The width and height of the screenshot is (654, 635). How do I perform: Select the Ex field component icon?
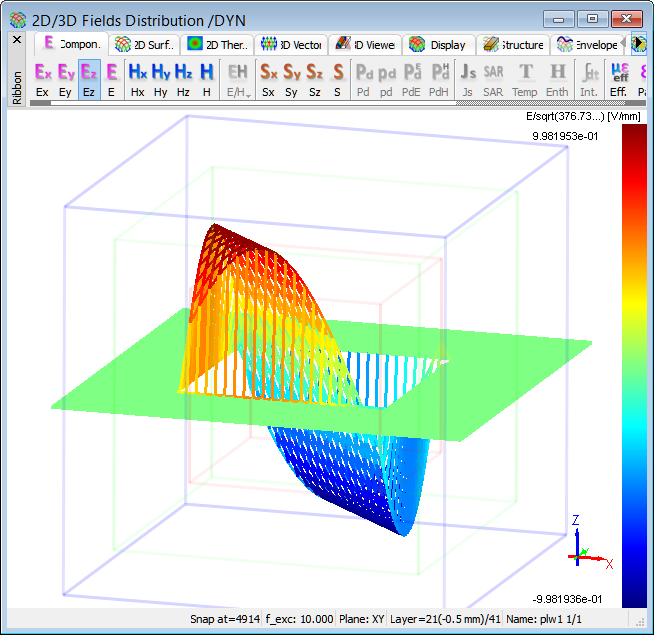pos(42,78)
